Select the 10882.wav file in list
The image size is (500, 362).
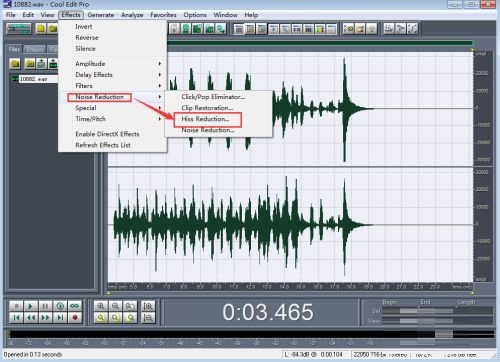[x=33, y=79]
